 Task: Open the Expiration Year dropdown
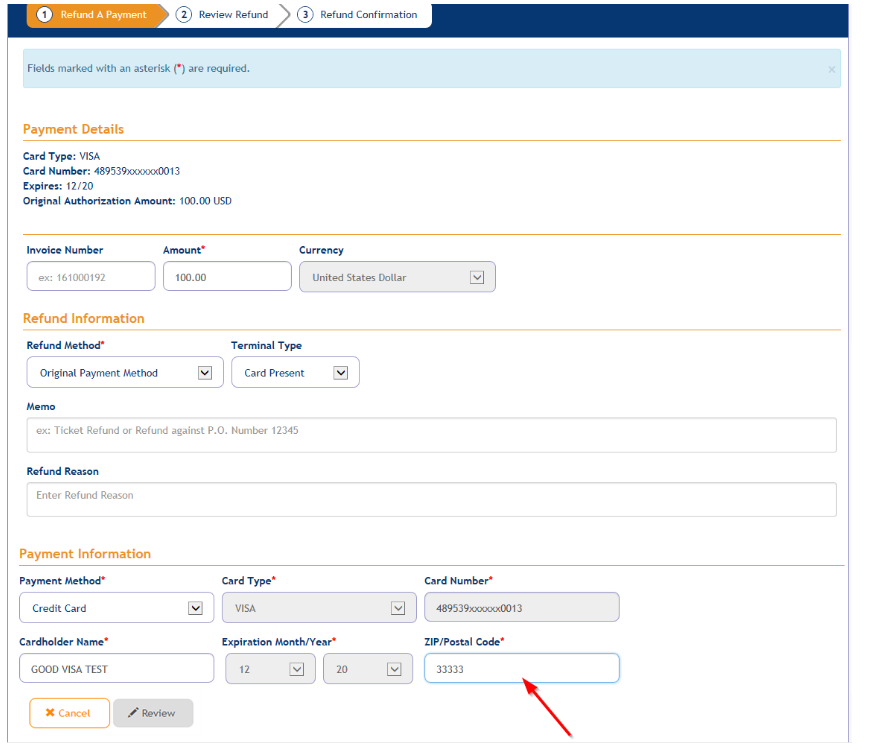click(x=367, y=669)
